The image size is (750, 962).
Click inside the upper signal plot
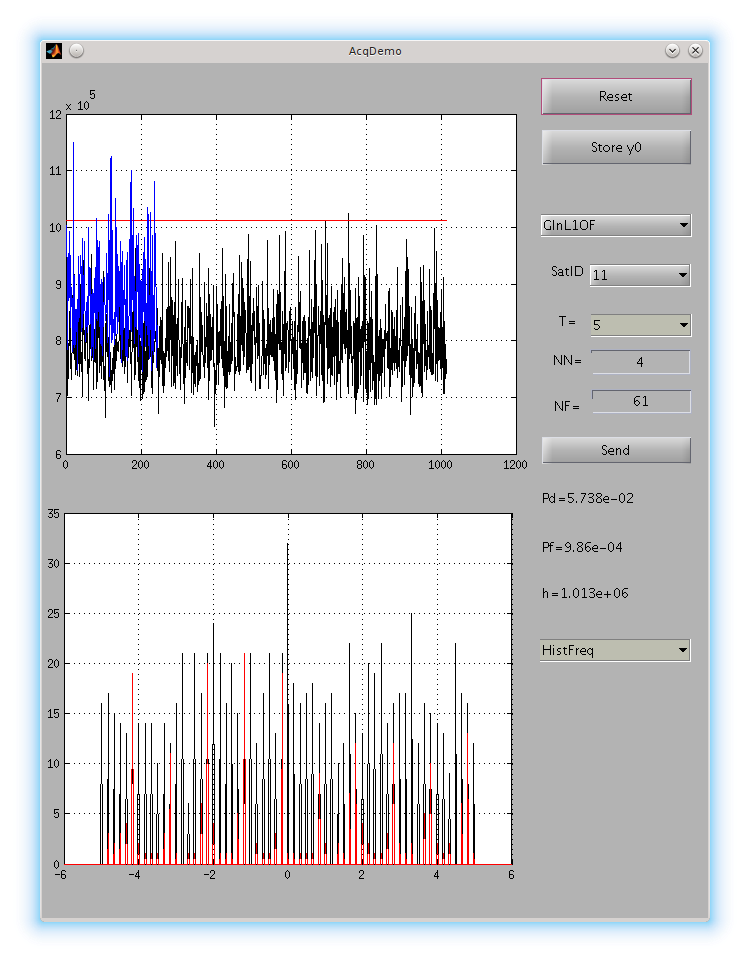[291, 284]
